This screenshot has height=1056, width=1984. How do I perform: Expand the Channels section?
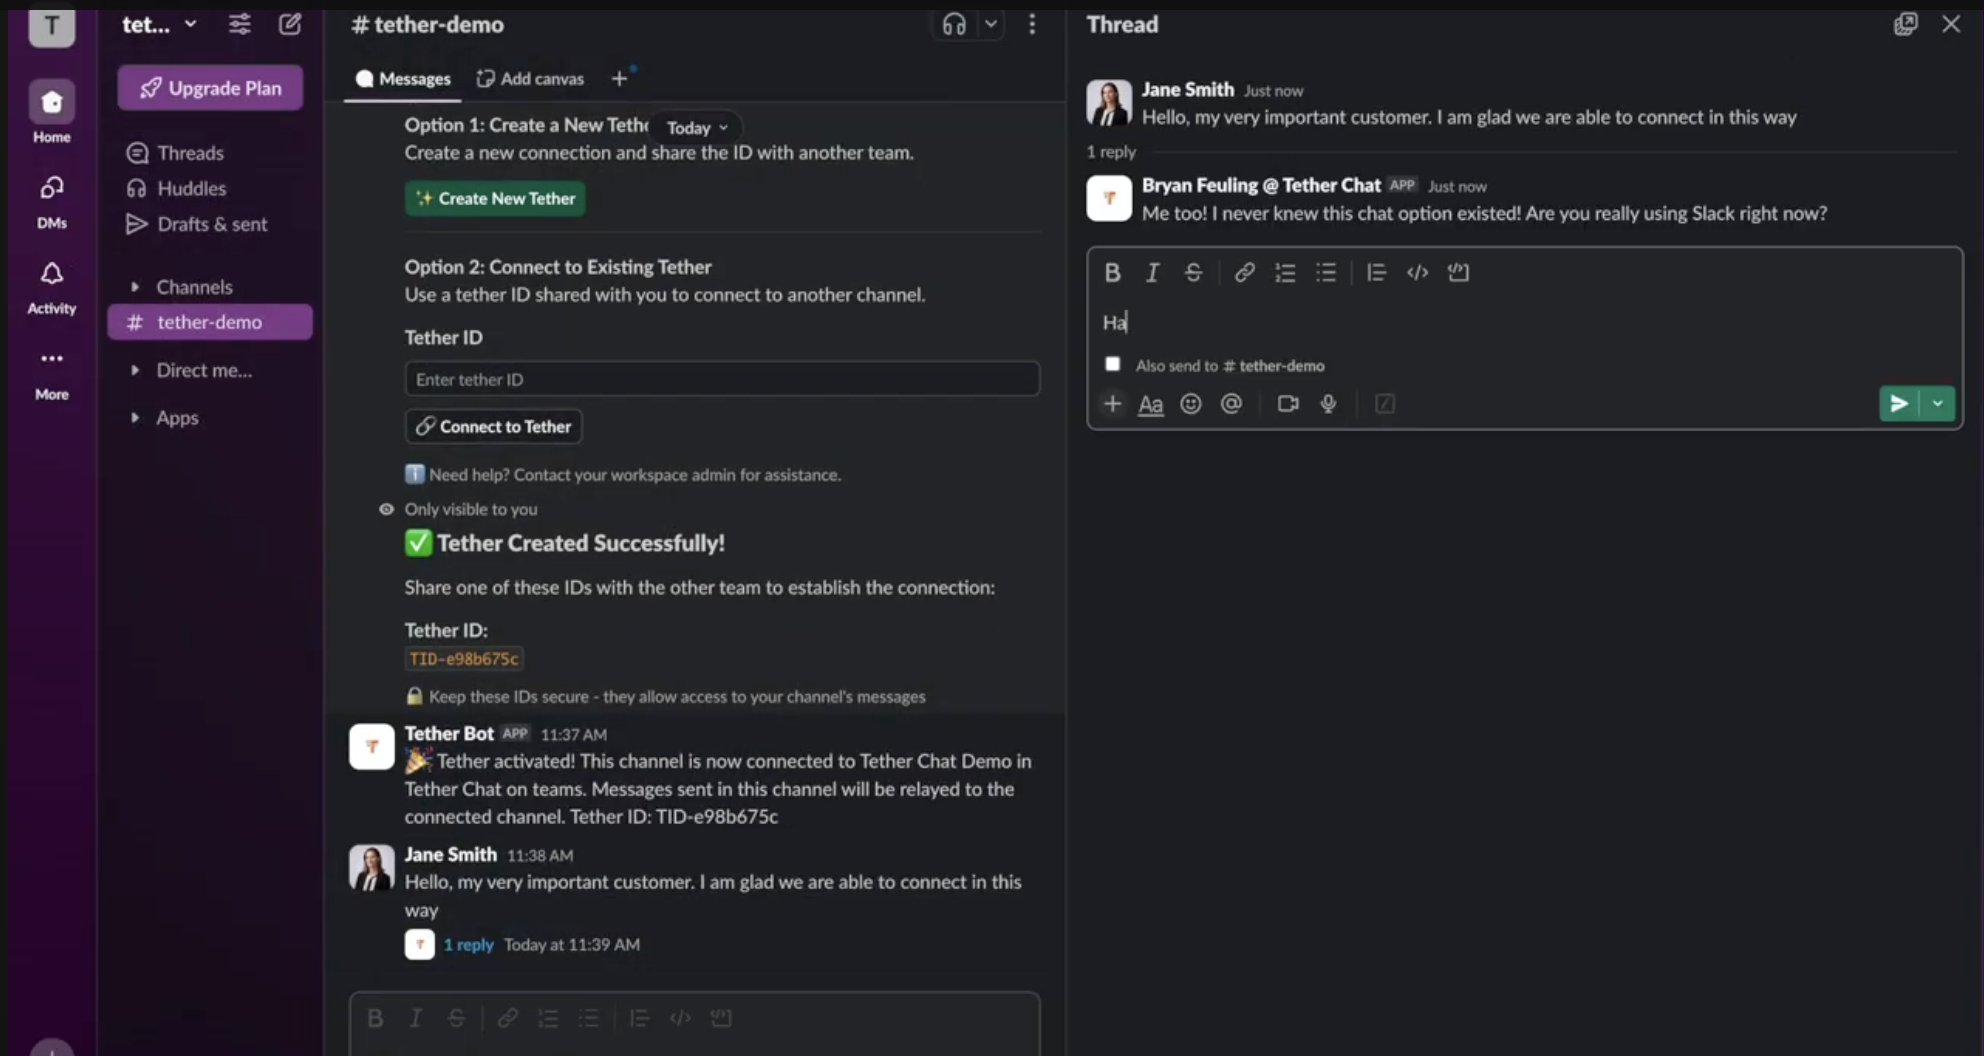click(x=194, y=286)
